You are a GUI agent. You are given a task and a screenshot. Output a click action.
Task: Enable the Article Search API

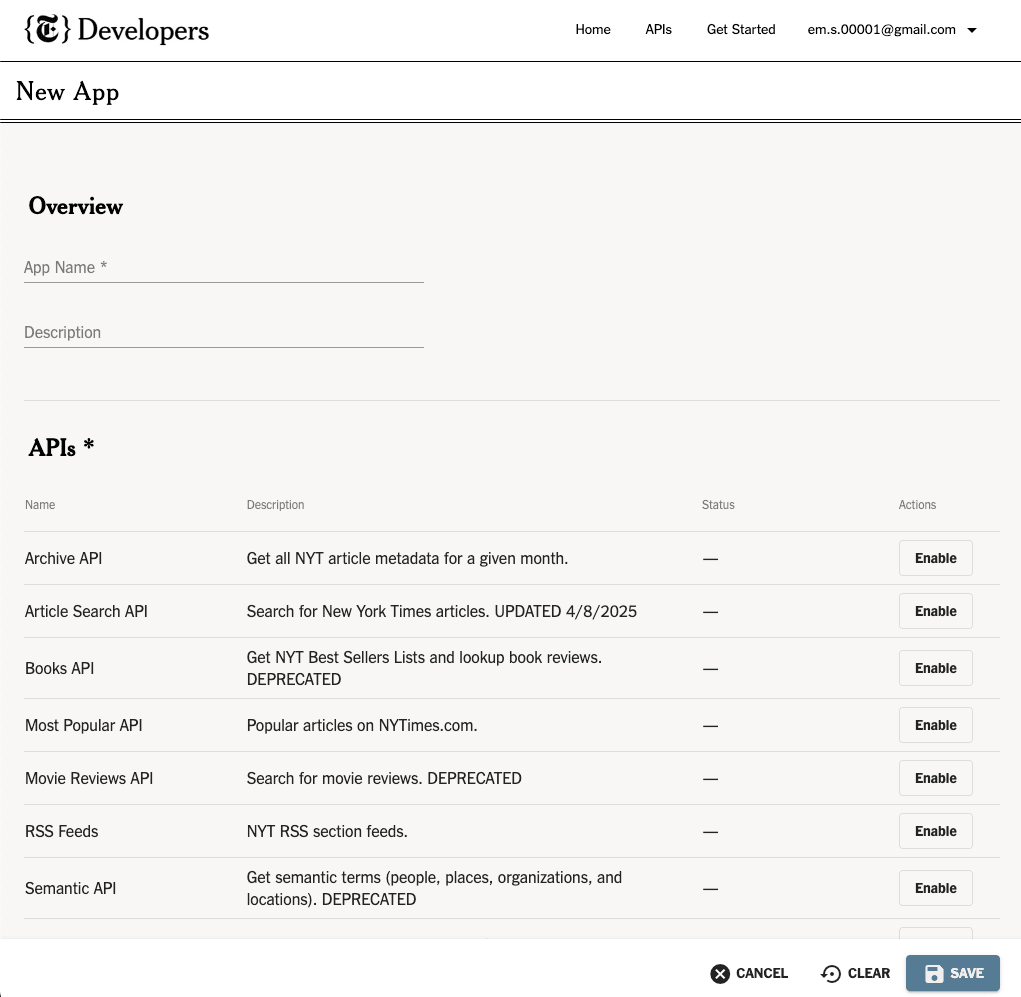[936, 611]
